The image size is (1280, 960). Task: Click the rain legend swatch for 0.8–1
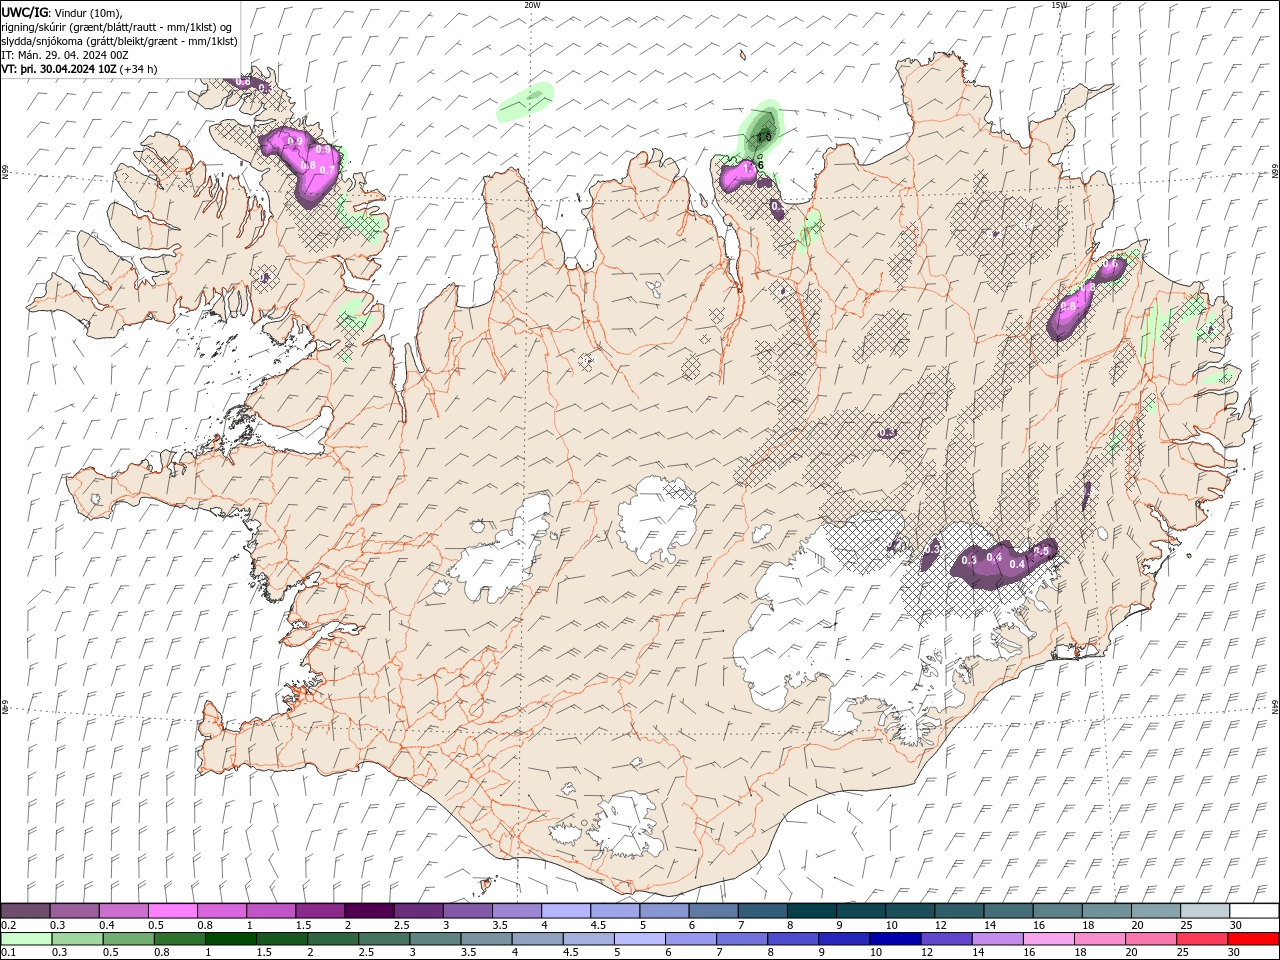(x=179, y=939)
